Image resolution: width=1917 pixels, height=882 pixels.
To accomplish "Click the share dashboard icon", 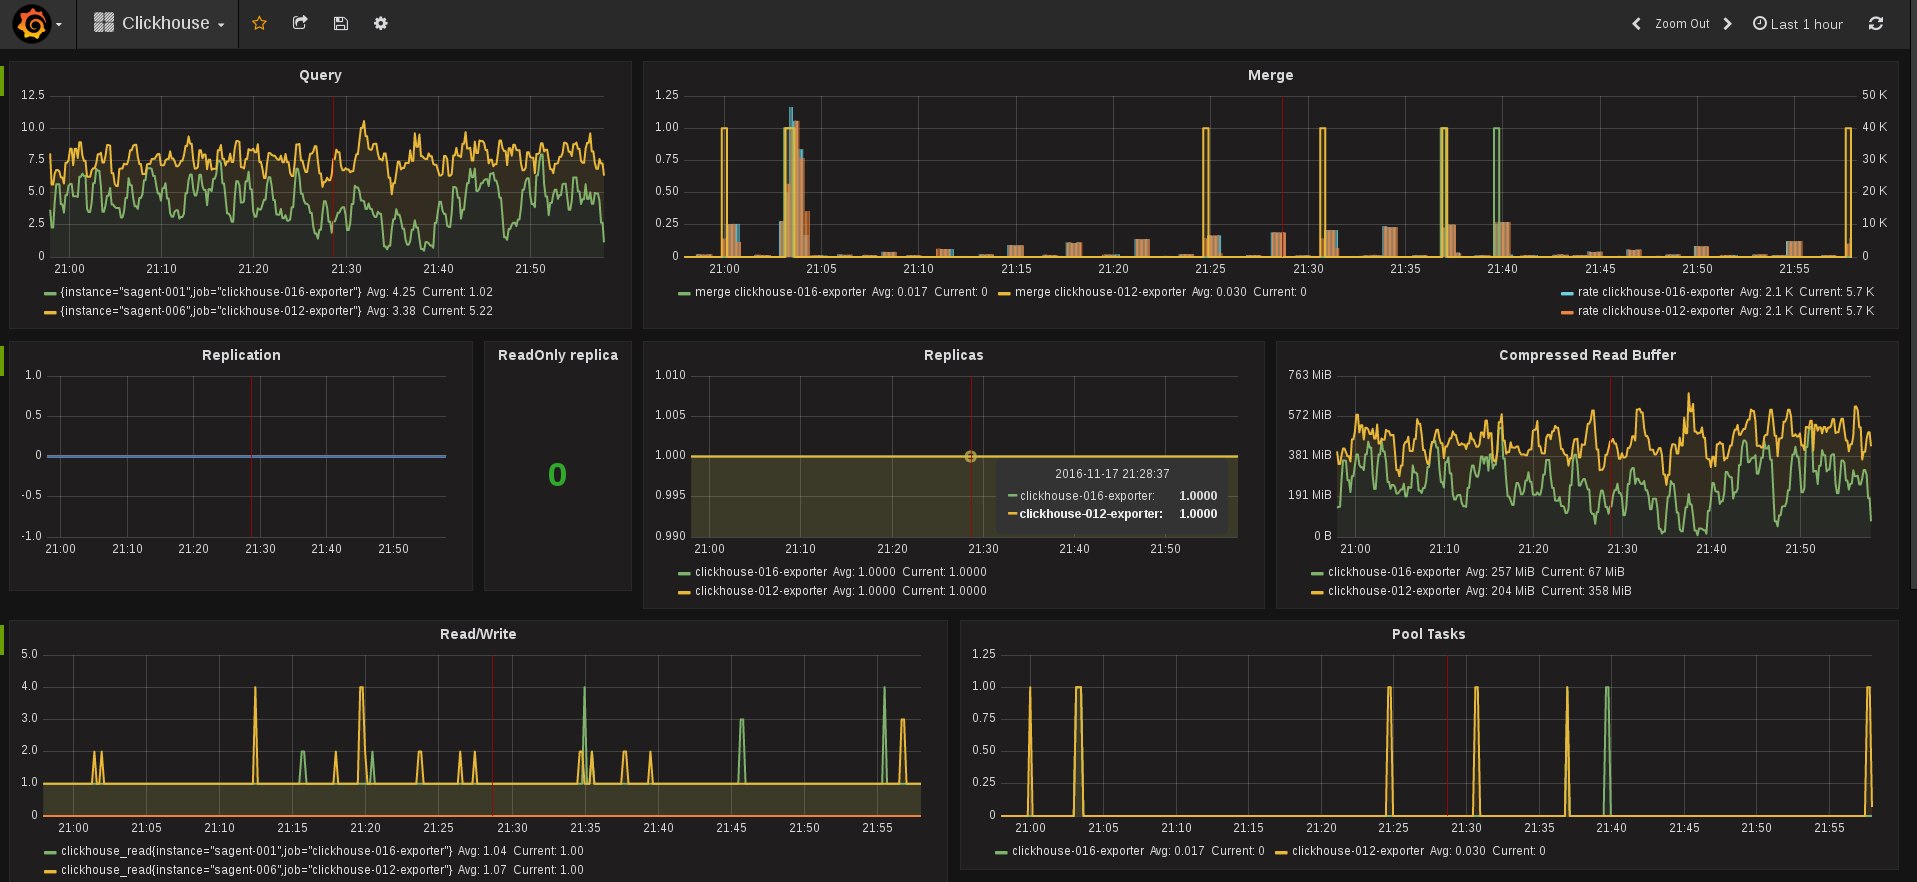I will coord(300,23).
